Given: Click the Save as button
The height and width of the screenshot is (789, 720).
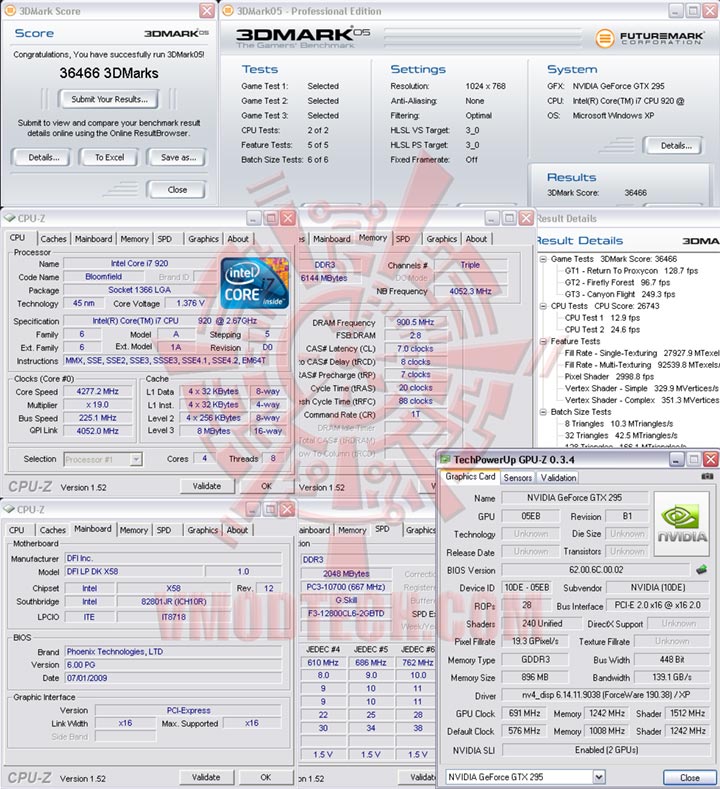Looking at the screenshot, I should (178, 157).
